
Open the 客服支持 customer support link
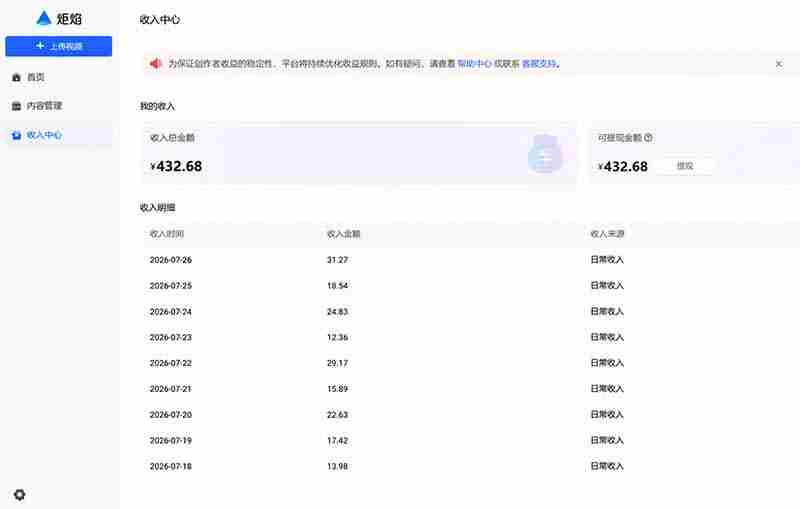click(x=539, y=64)
